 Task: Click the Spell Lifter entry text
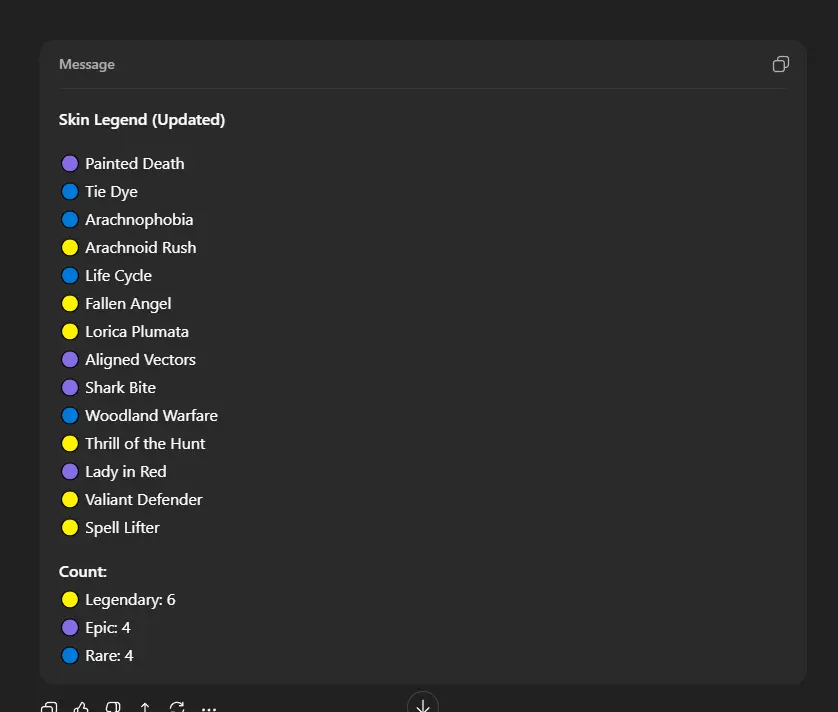122,527
